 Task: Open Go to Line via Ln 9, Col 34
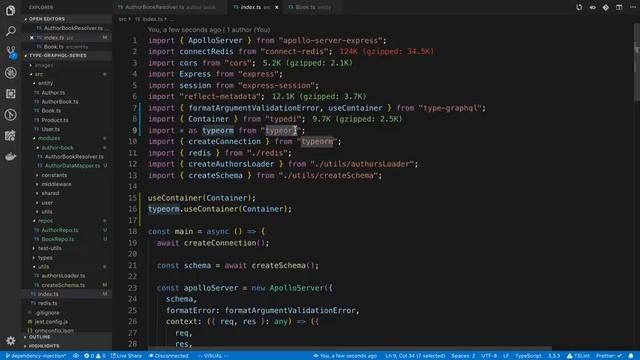click(415, 356)
